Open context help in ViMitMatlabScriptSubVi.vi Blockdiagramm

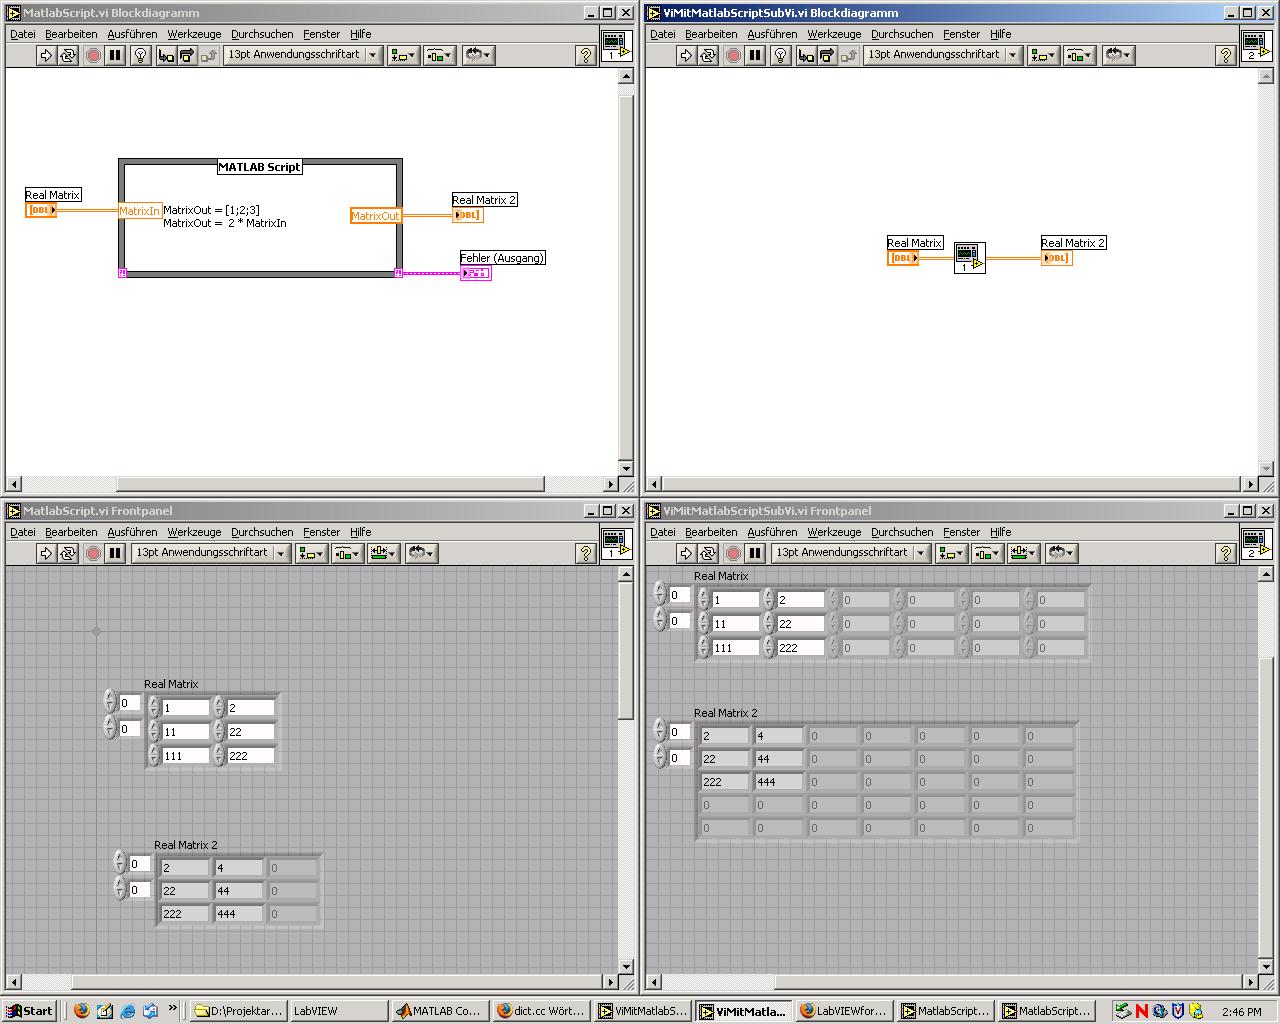pos(1226,55)
